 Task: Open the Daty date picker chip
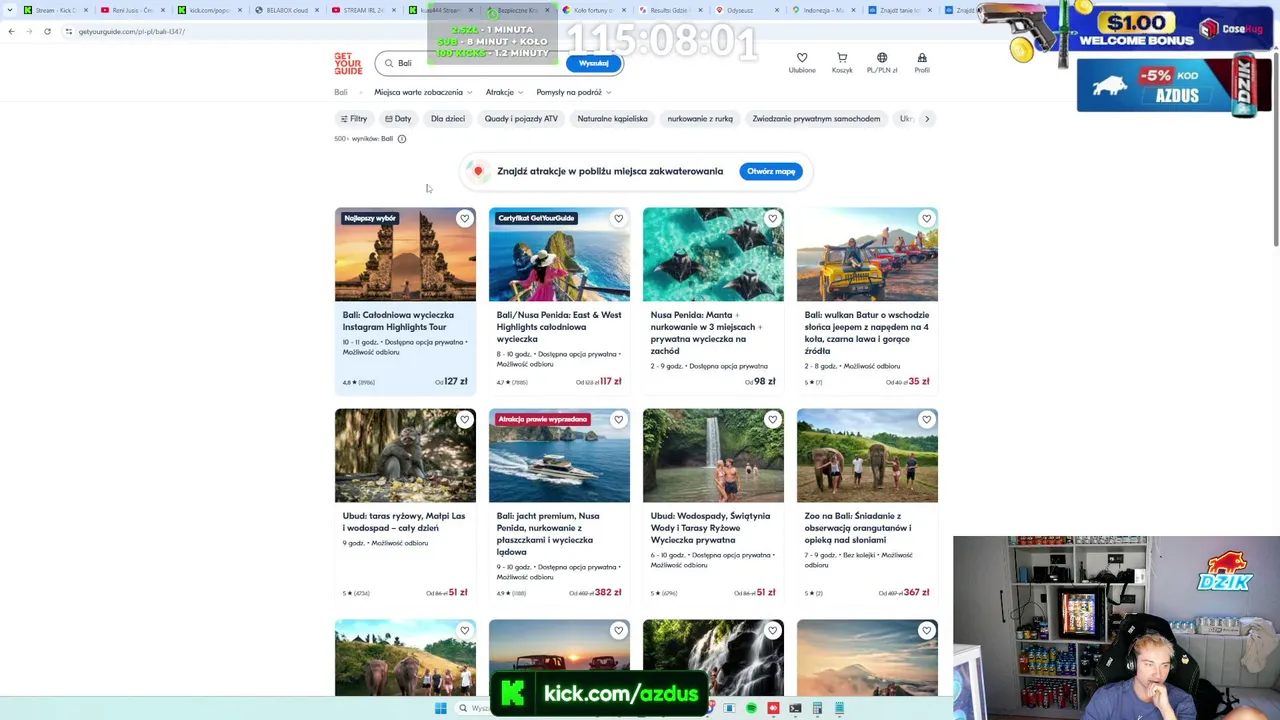coord(398,119)
